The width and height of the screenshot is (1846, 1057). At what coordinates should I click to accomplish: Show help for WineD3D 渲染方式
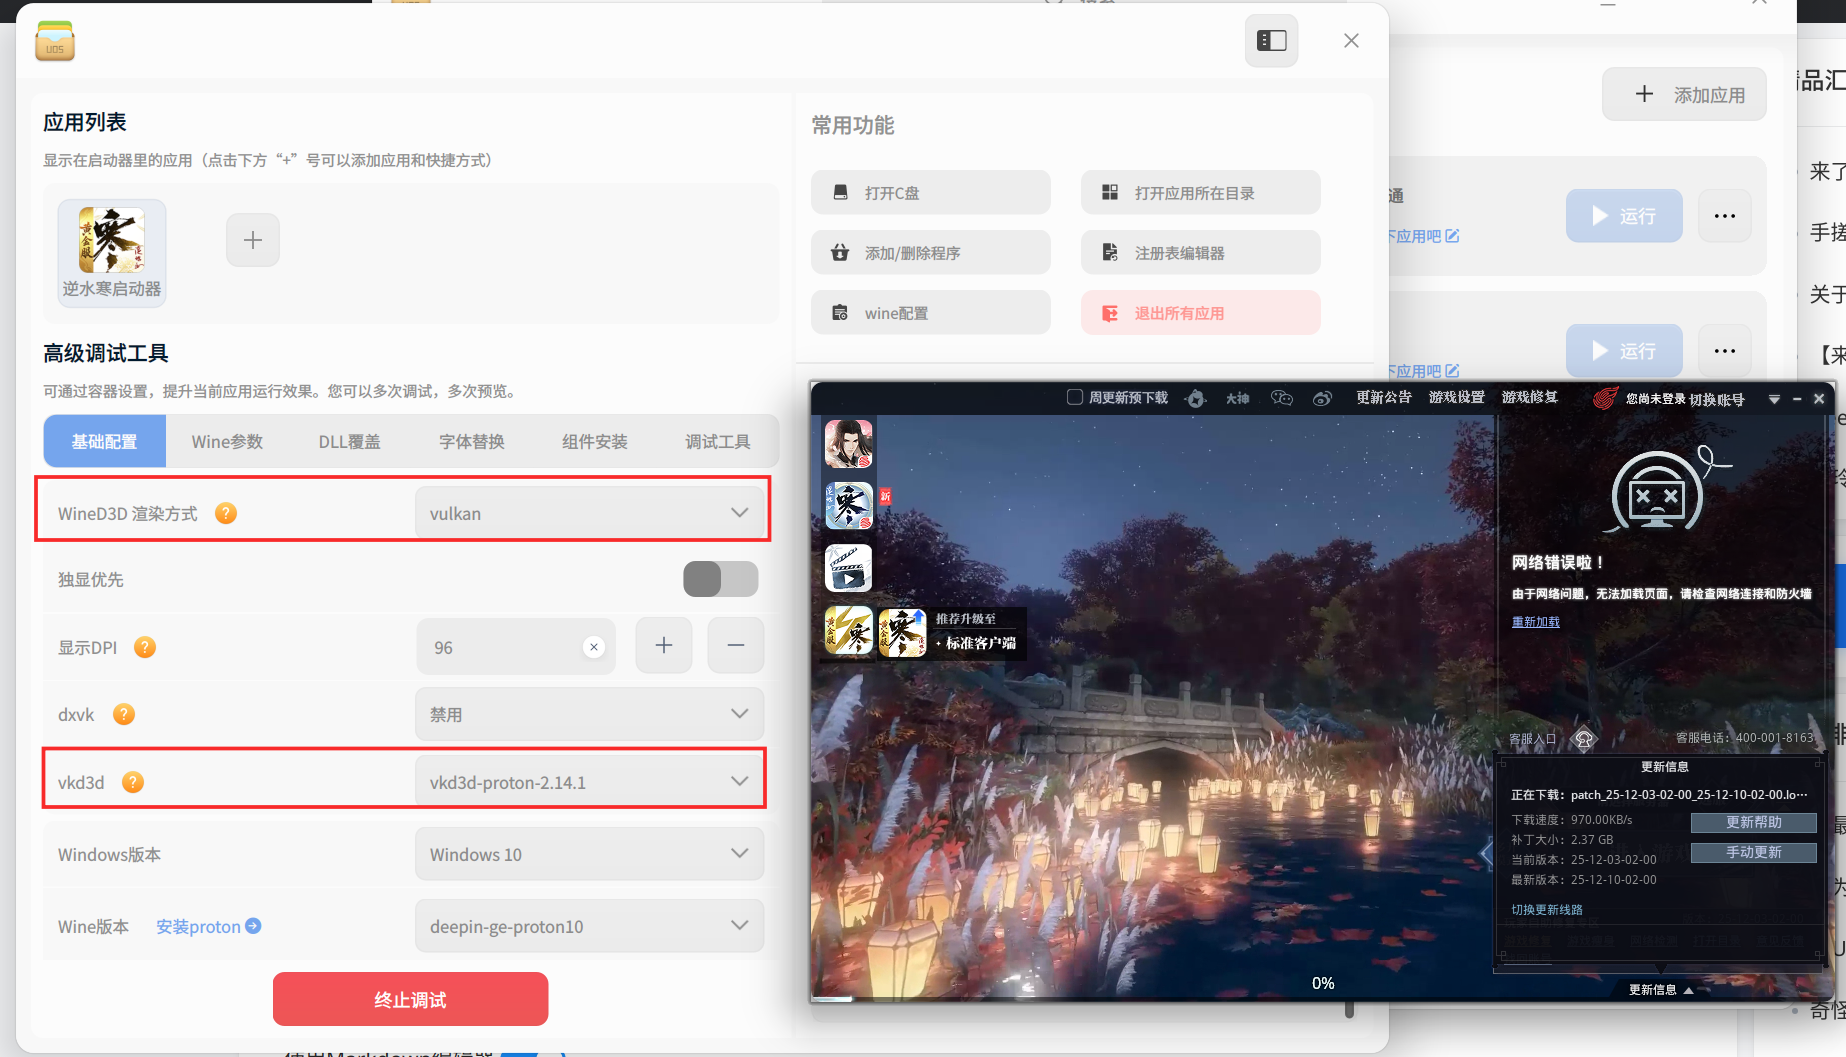[x=226, y=513]
